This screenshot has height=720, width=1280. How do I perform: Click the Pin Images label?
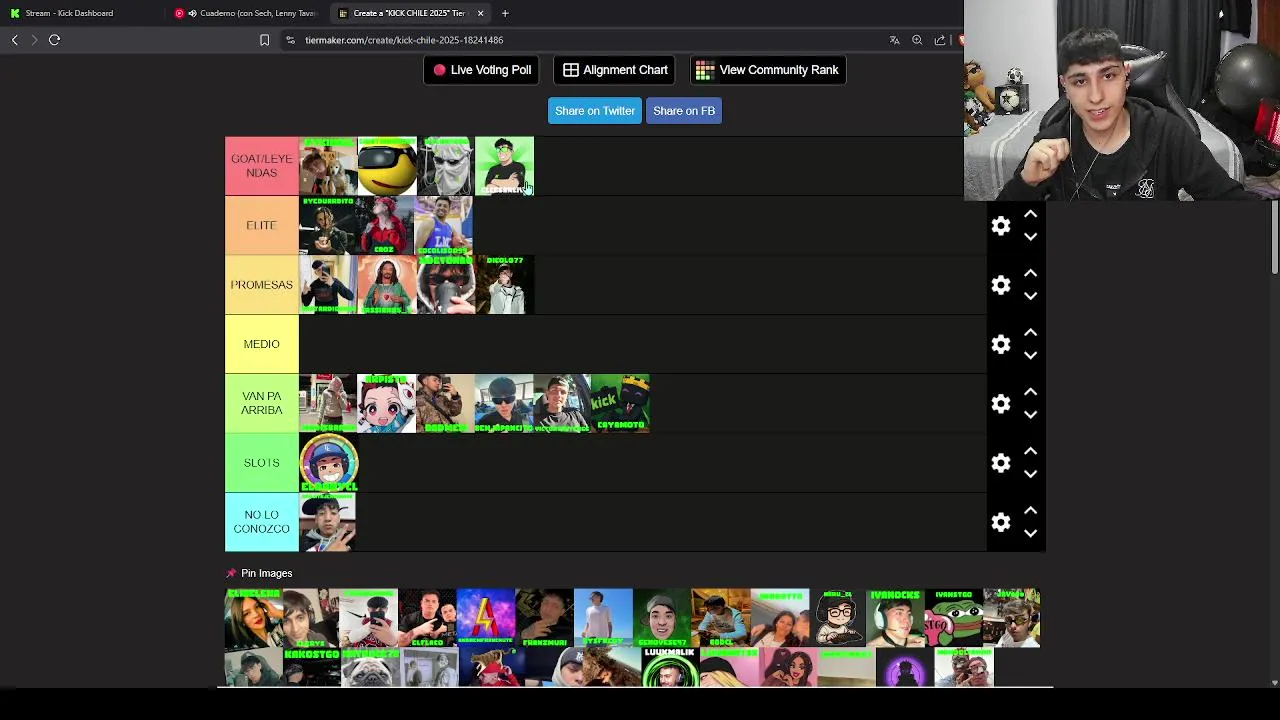pyautogui.click(x=266, y=573)
